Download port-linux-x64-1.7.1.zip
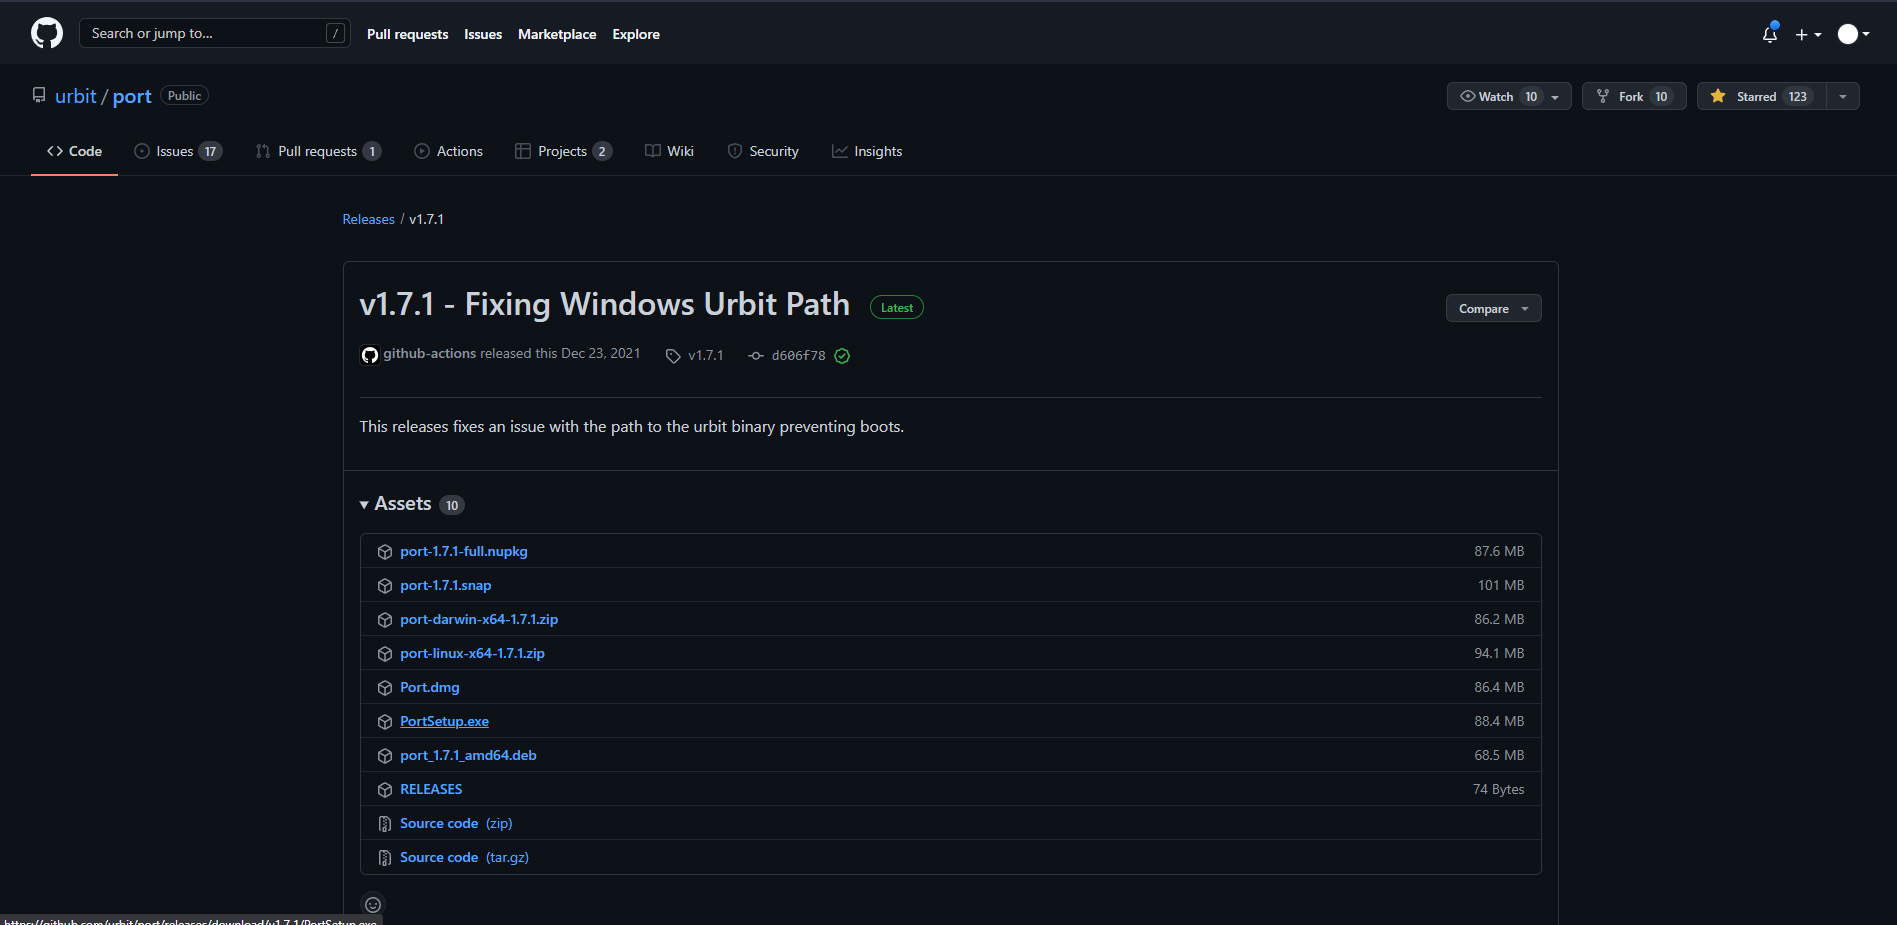 coord(472,653)
